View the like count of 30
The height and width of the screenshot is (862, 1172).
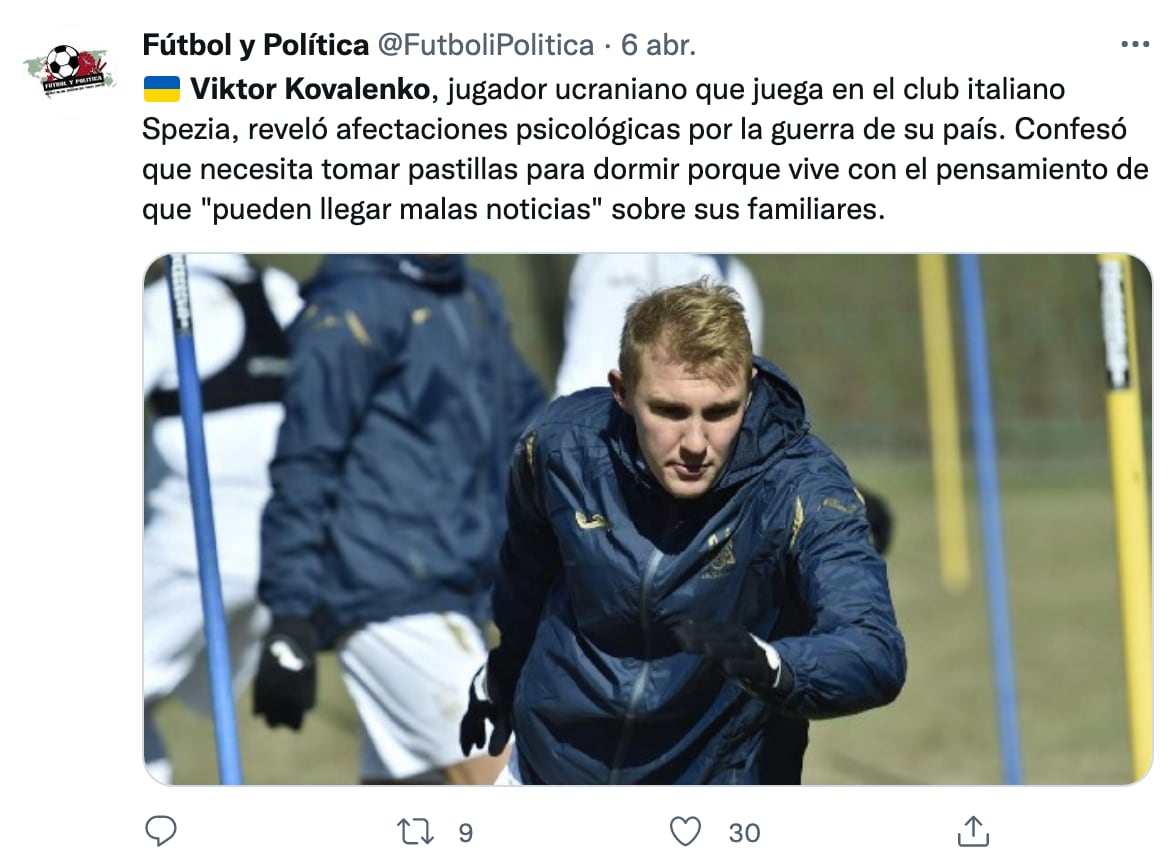[x=744, y=832]
